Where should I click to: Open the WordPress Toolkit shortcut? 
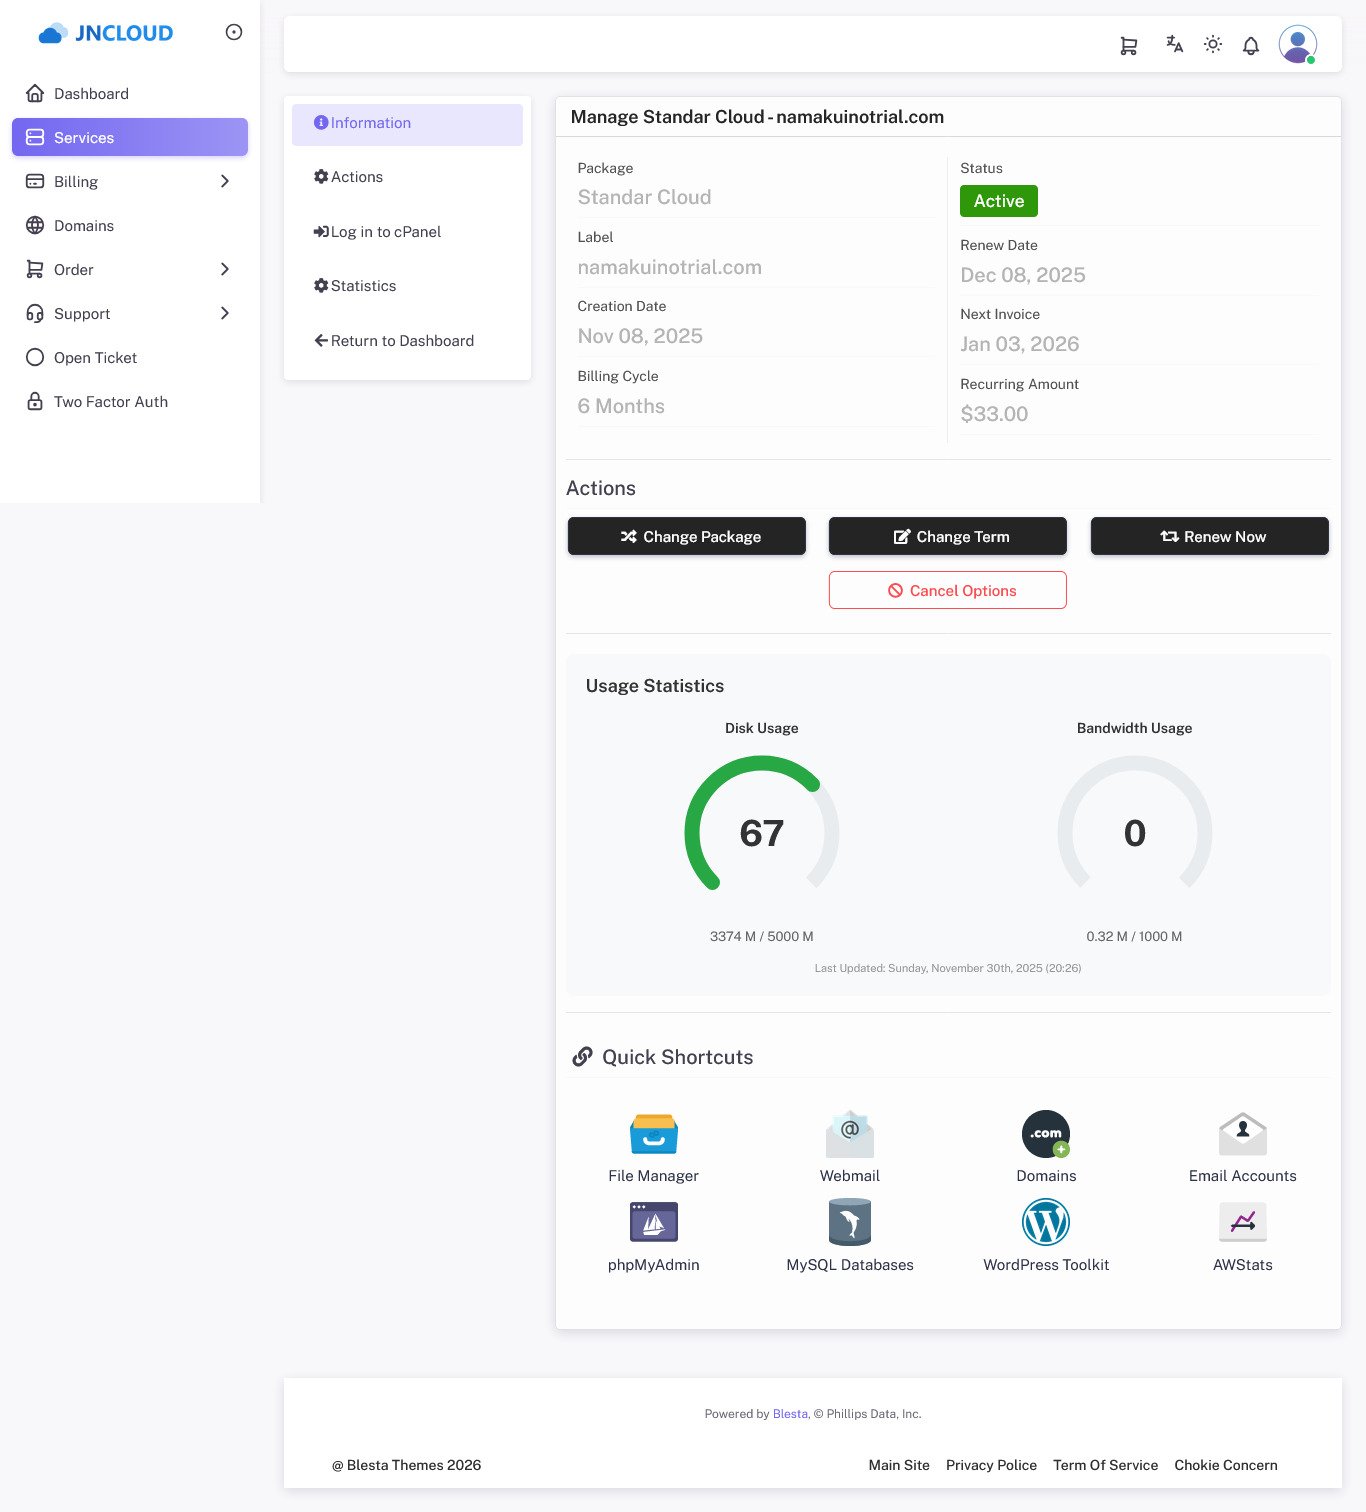coord(1045,1223)
